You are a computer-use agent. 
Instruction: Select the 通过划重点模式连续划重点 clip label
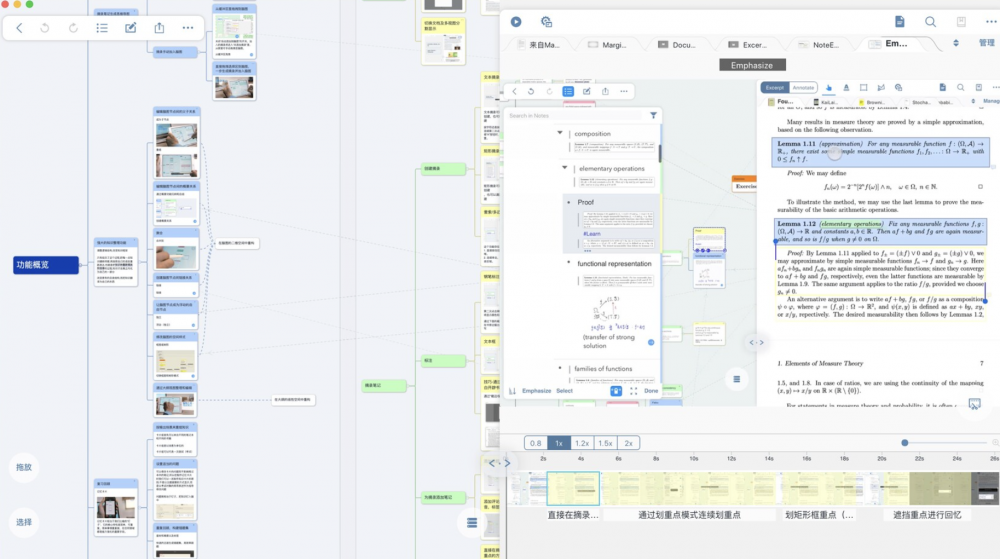689,514
